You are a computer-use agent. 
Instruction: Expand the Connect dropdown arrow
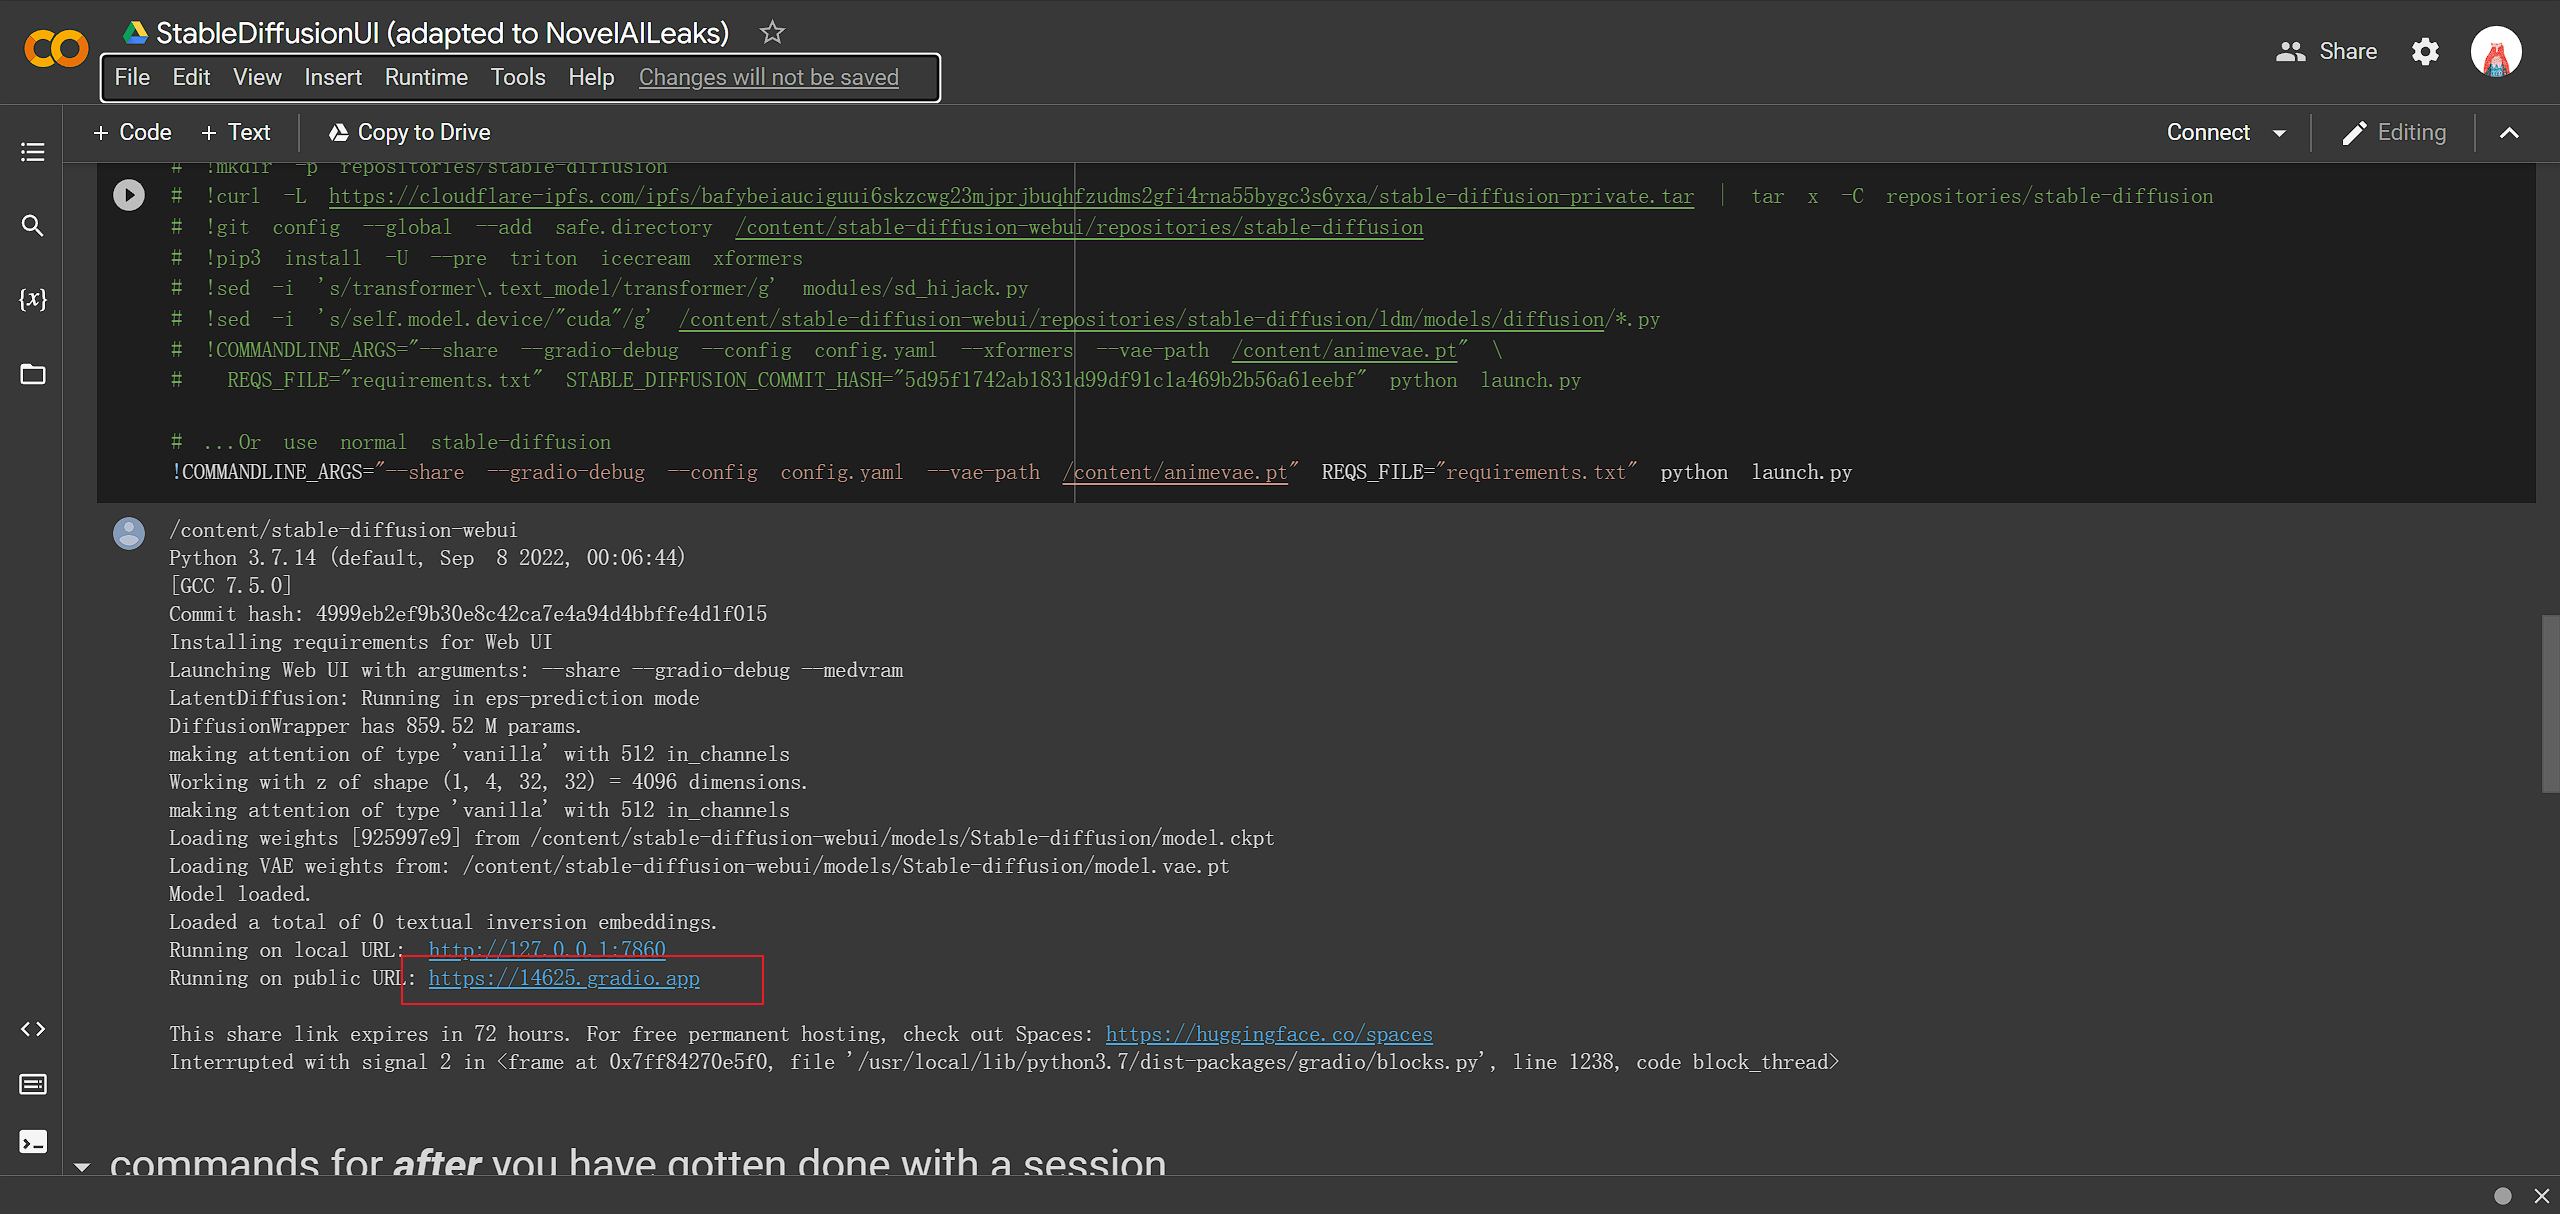tap(2280, 133)
